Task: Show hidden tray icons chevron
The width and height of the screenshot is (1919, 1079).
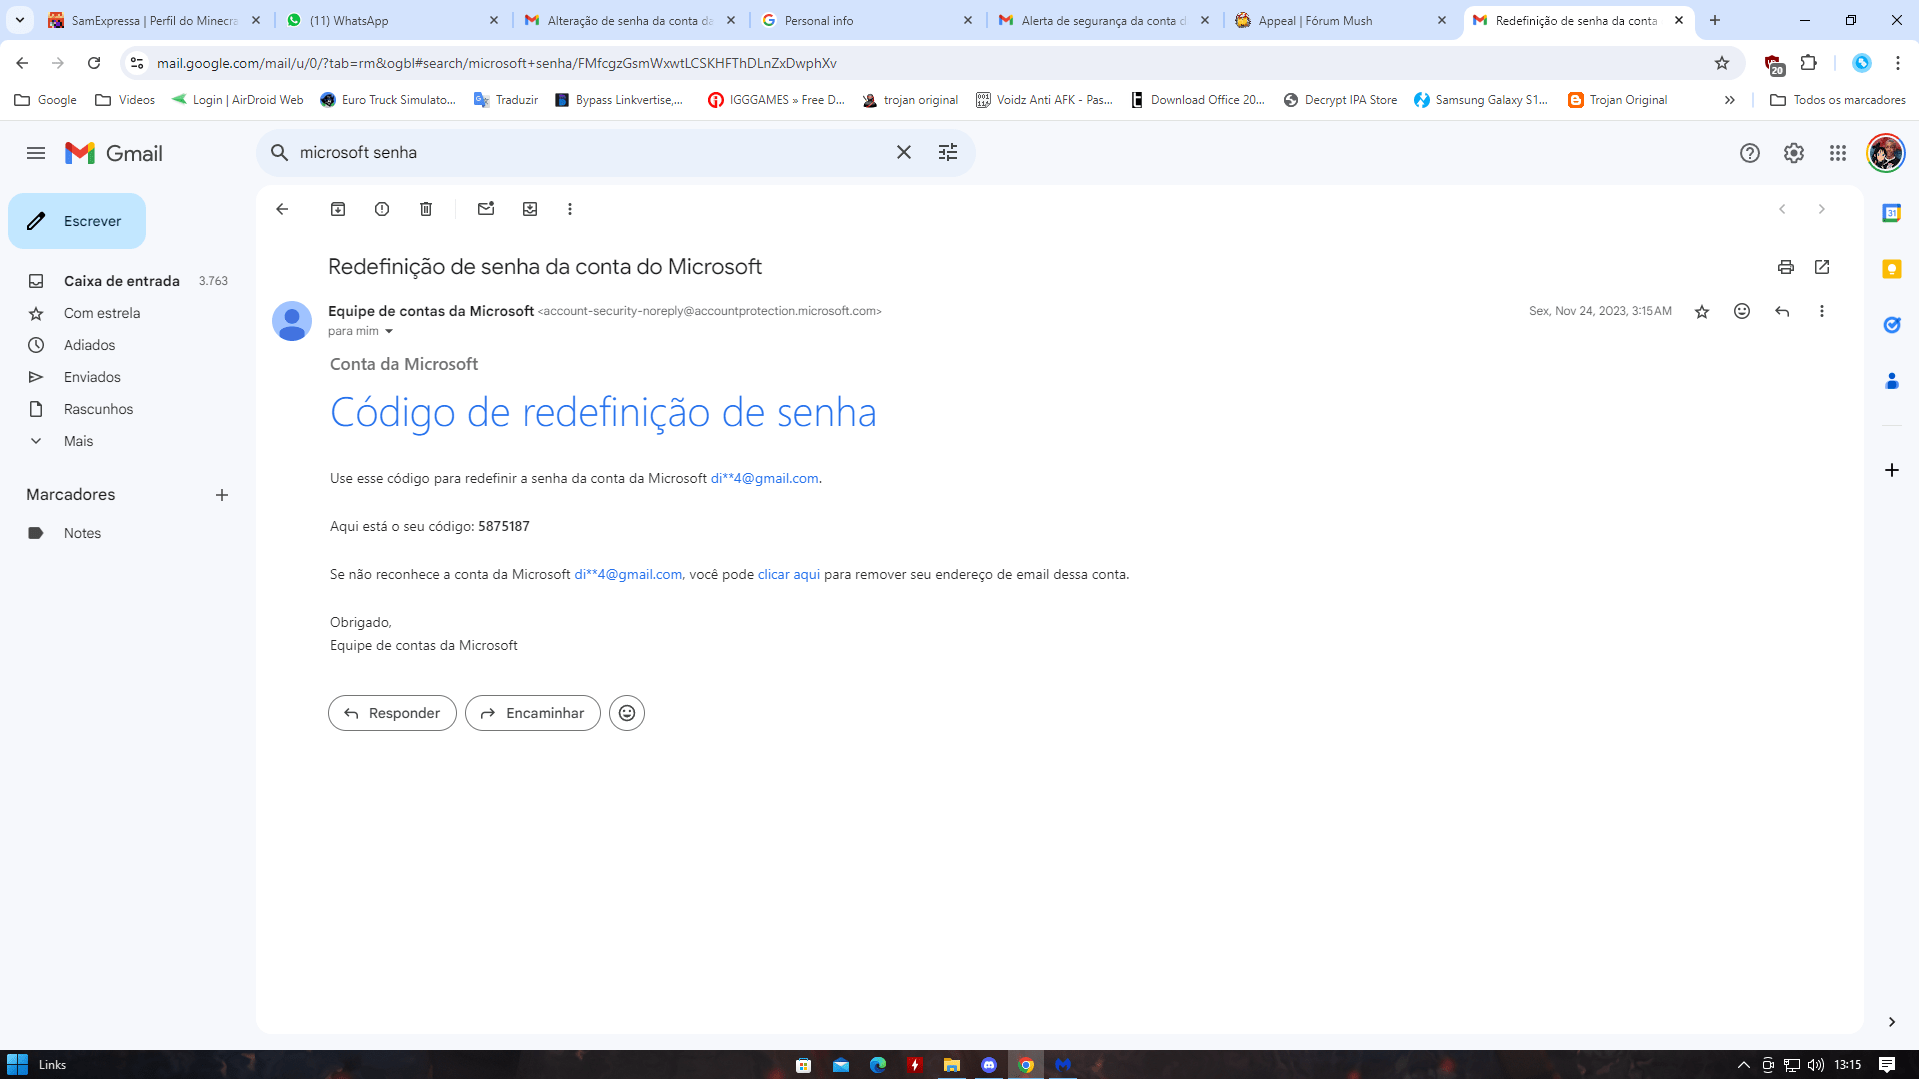Action: [1744, 1065]
